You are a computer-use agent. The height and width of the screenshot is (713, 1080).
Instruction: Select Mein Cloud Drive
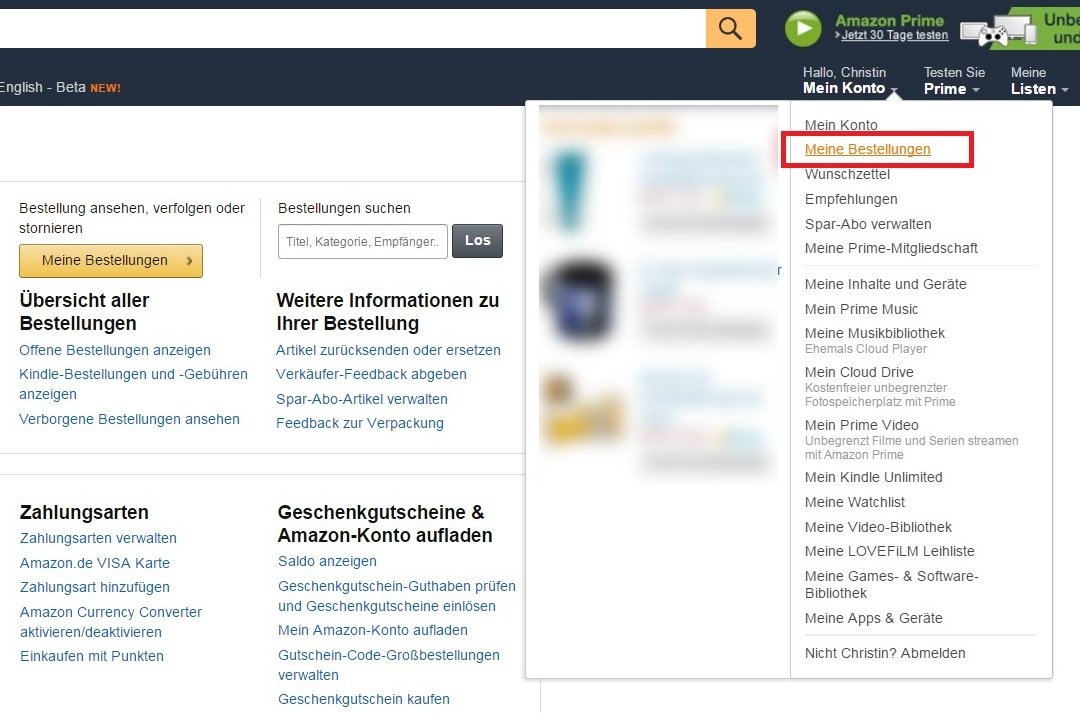click(859, 372)
